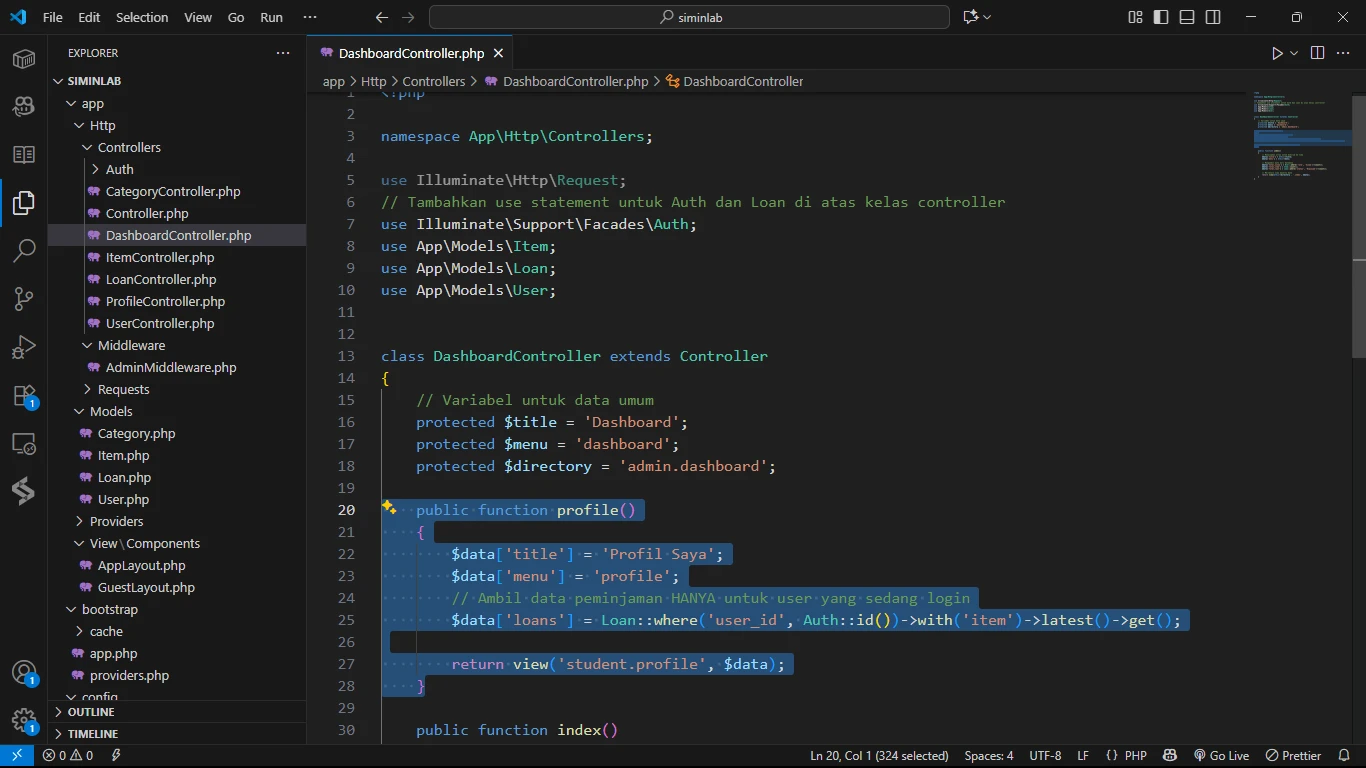Click the Manage settings gear icon
This screenshot has height=768, width=1366.
pyautogui.click(x=24, y=720)
